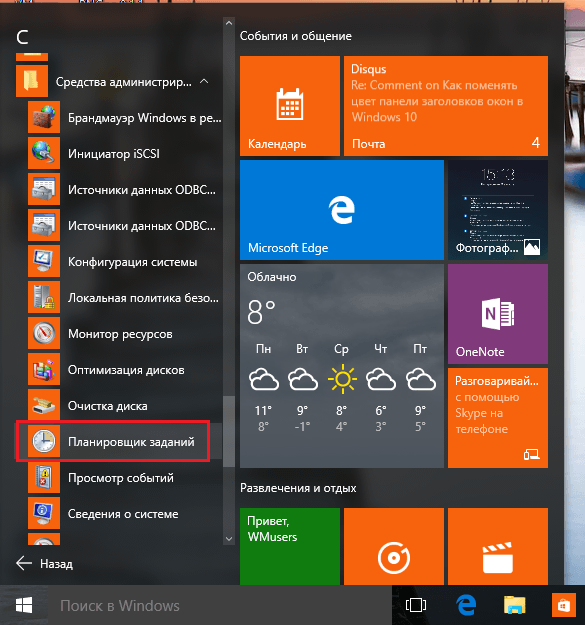The height and width of the screenshot is (625, 585).
Task: Click the Windows Start button
Action: (x=24, y=605)
